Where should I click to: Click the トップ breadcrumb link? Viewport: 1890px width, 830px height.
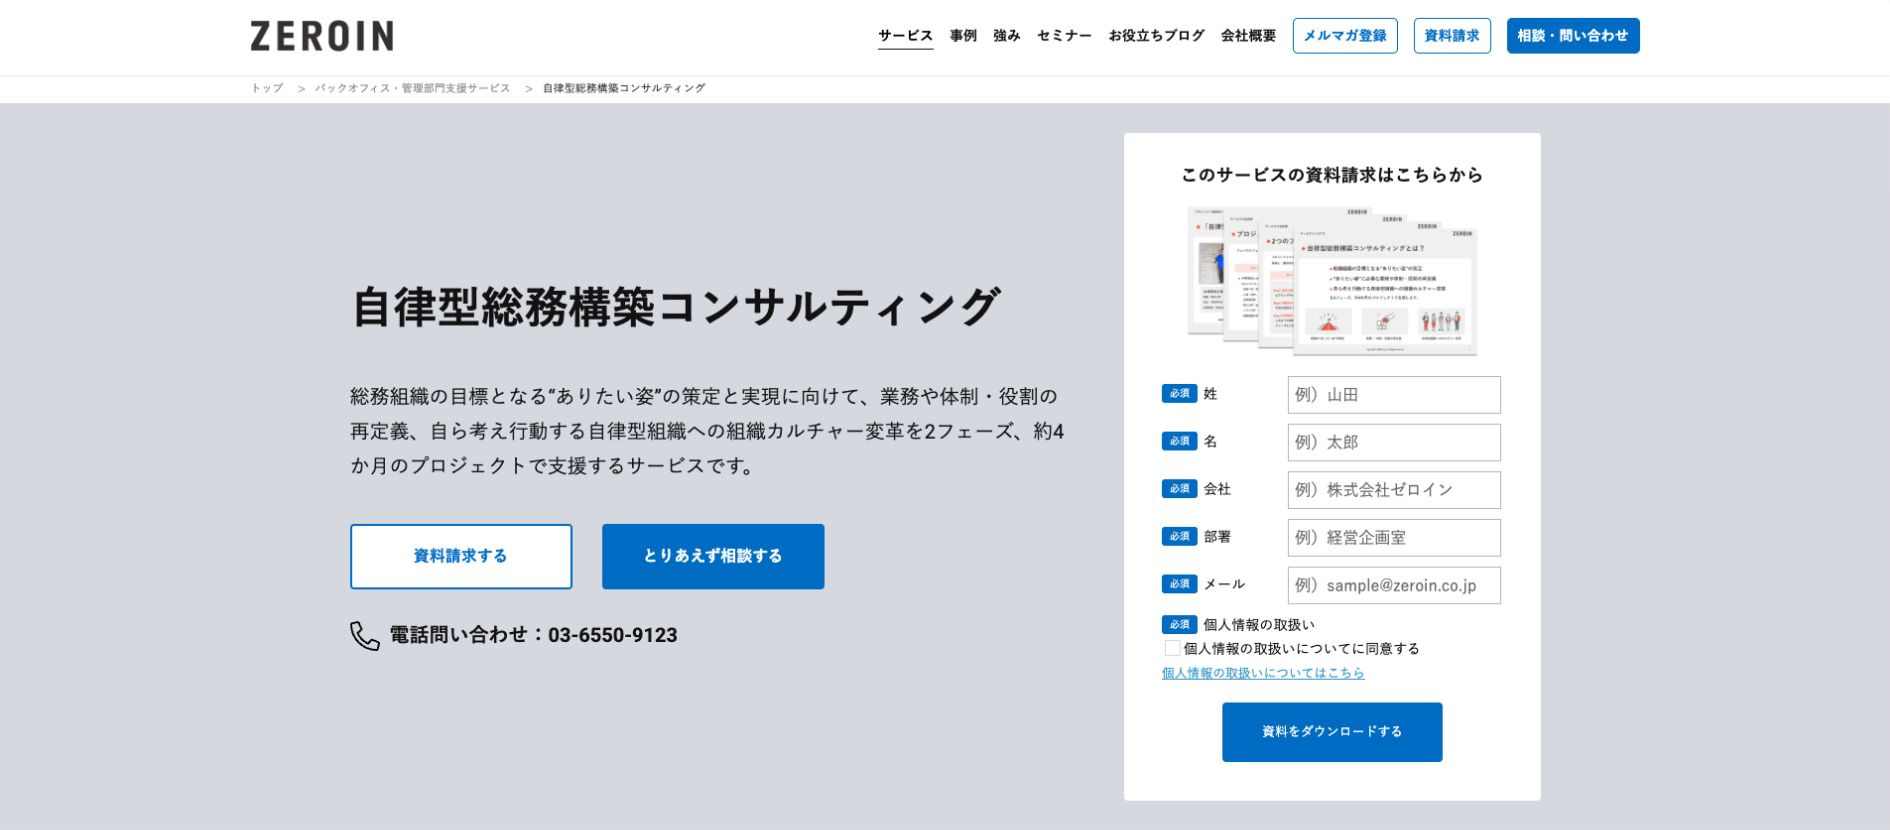[x=267, y=88]
